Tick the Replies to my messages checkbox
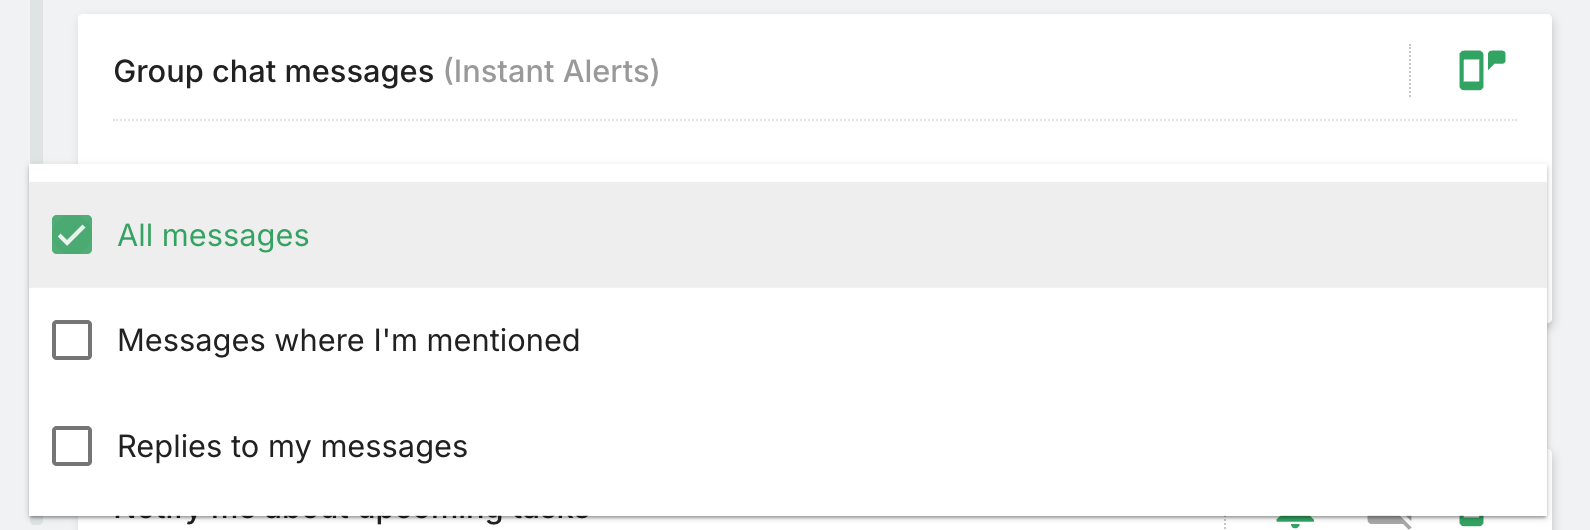The height and width of the screenshot is (530, 1590). point(72,446)
